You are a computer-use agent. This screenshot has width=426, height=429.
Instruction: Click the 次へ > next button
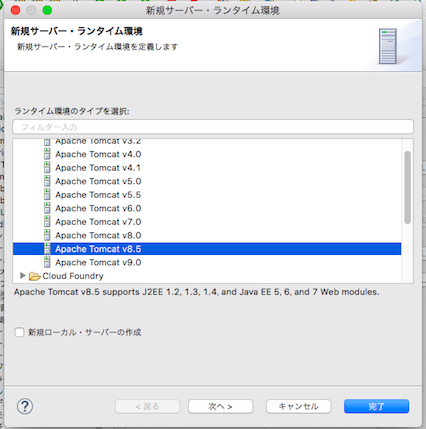click(x=221, y=406)
